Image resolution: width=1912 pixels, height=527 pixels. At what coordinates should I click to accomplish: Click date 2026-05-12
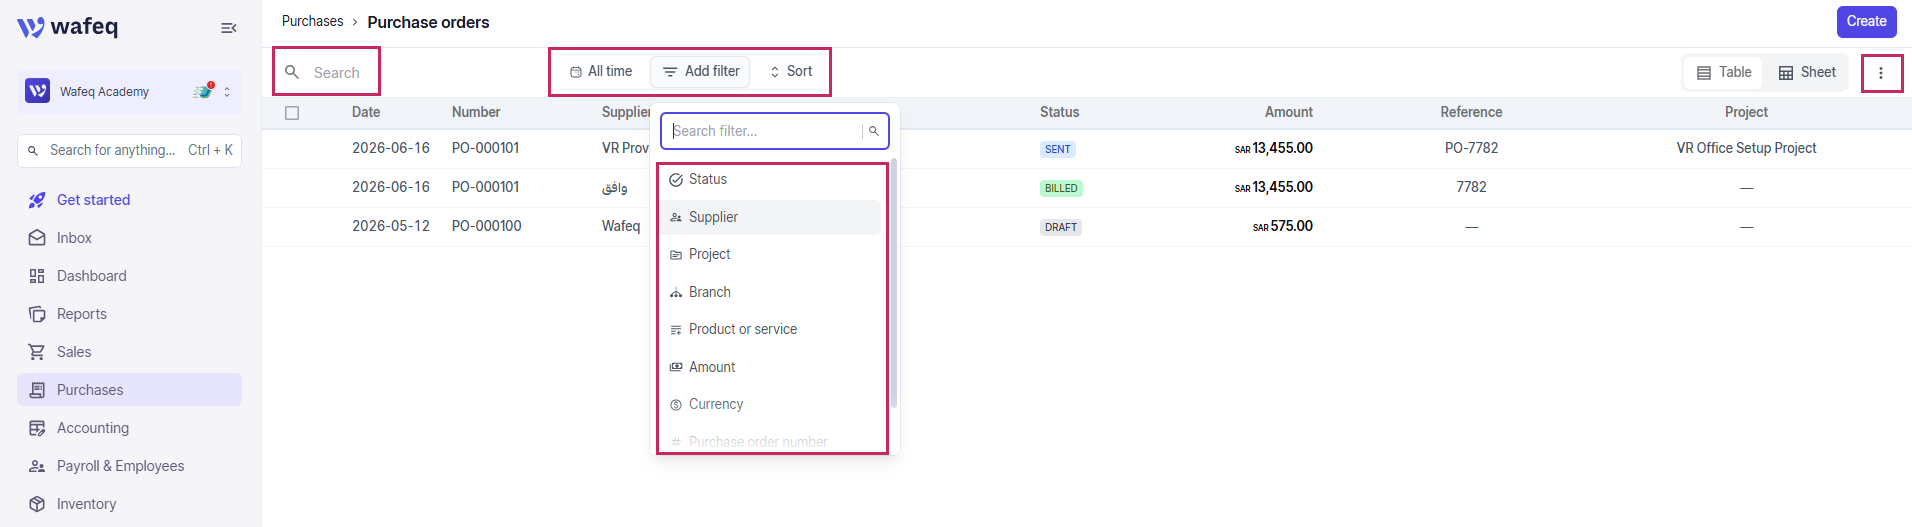pyautogui.click(x=390, y=226)
